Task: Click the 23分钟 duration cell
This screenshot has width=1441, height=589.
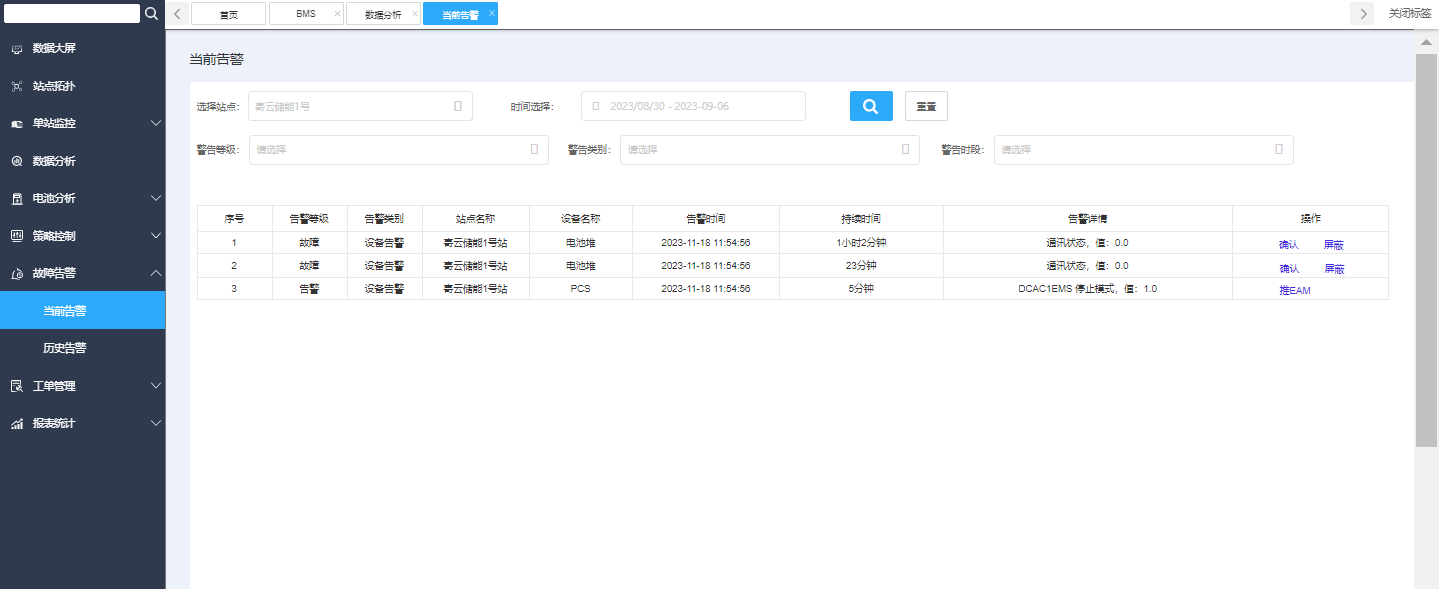Action: [x=861, y=266]
